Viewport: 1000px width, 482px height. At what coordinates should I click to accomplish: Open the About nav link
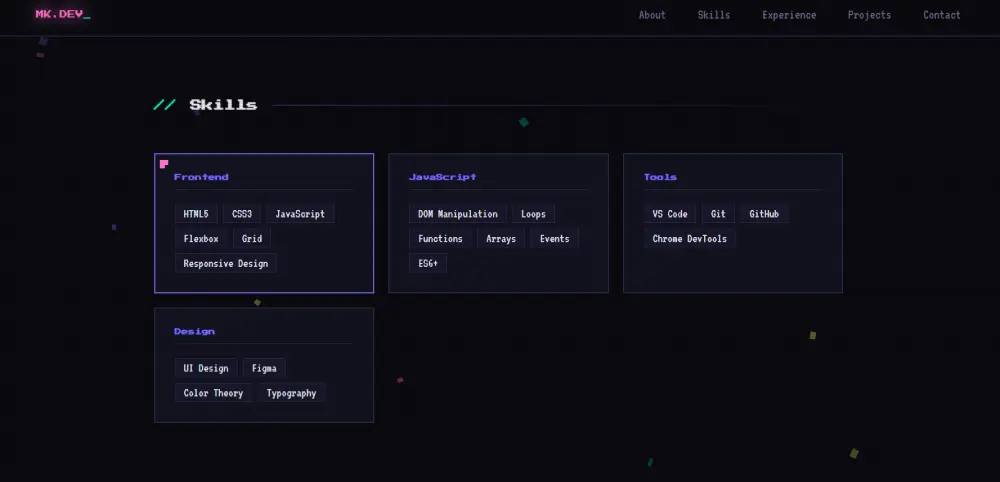click(x=652, y=15)
